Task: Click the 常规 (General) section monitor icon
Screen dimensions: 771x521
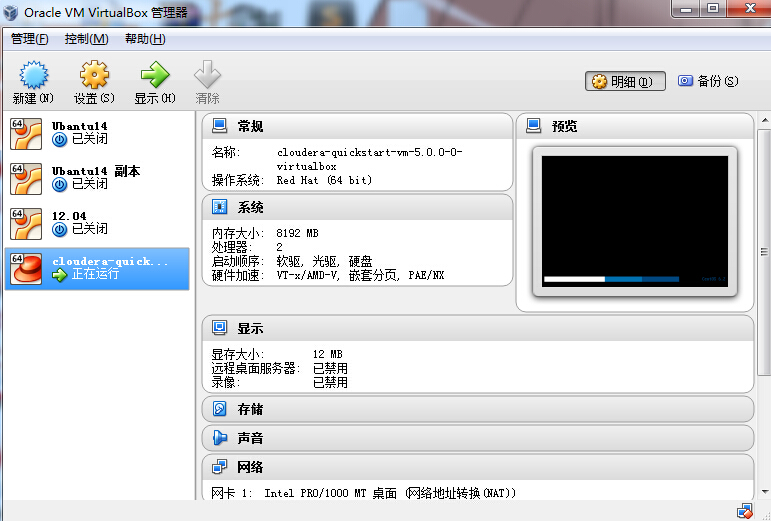Action: click(x=219, y=126)
